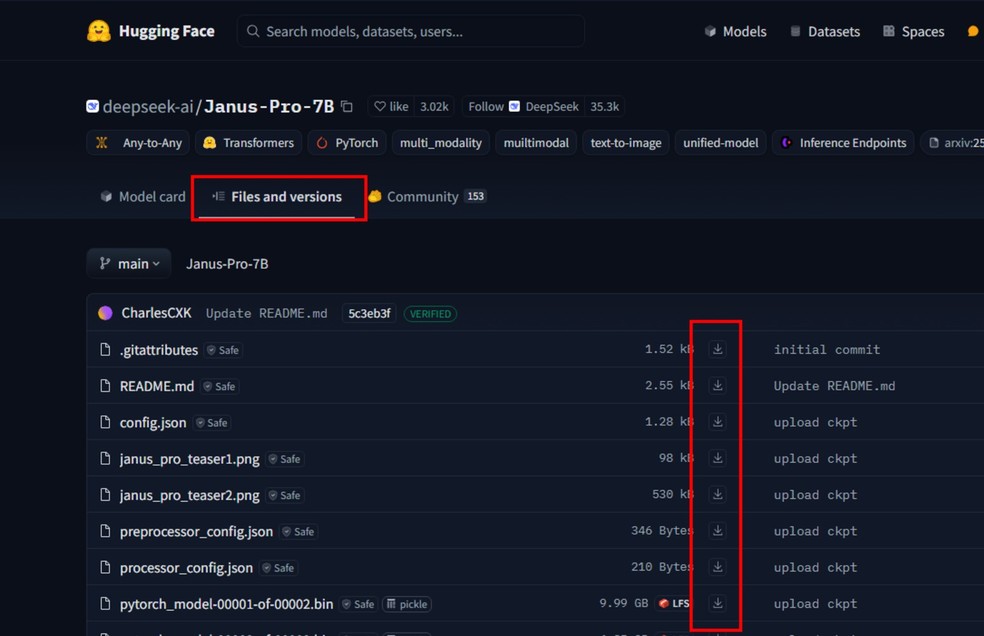Open the .gitattributes file
Screen dimensions: 984x636
(x=159, y=350)
